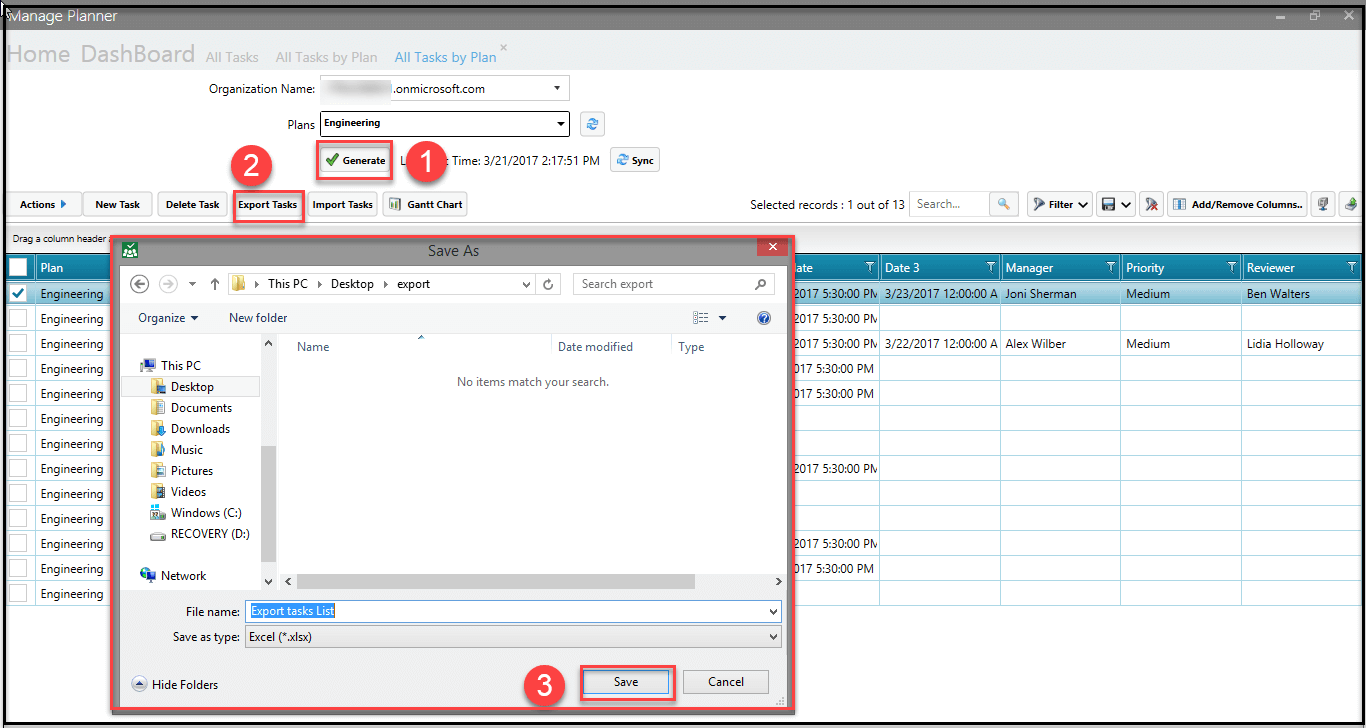
Task: Go up one folder level in Save As
Action: [215, 284]
